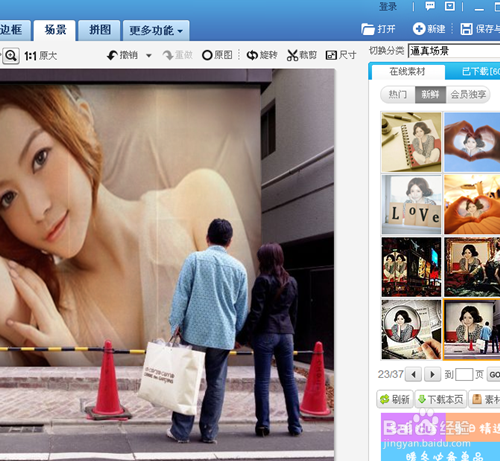Screen dimensions: 500x461
Task: Go to previous material page arrow
Action: click(x=413, y=374)
